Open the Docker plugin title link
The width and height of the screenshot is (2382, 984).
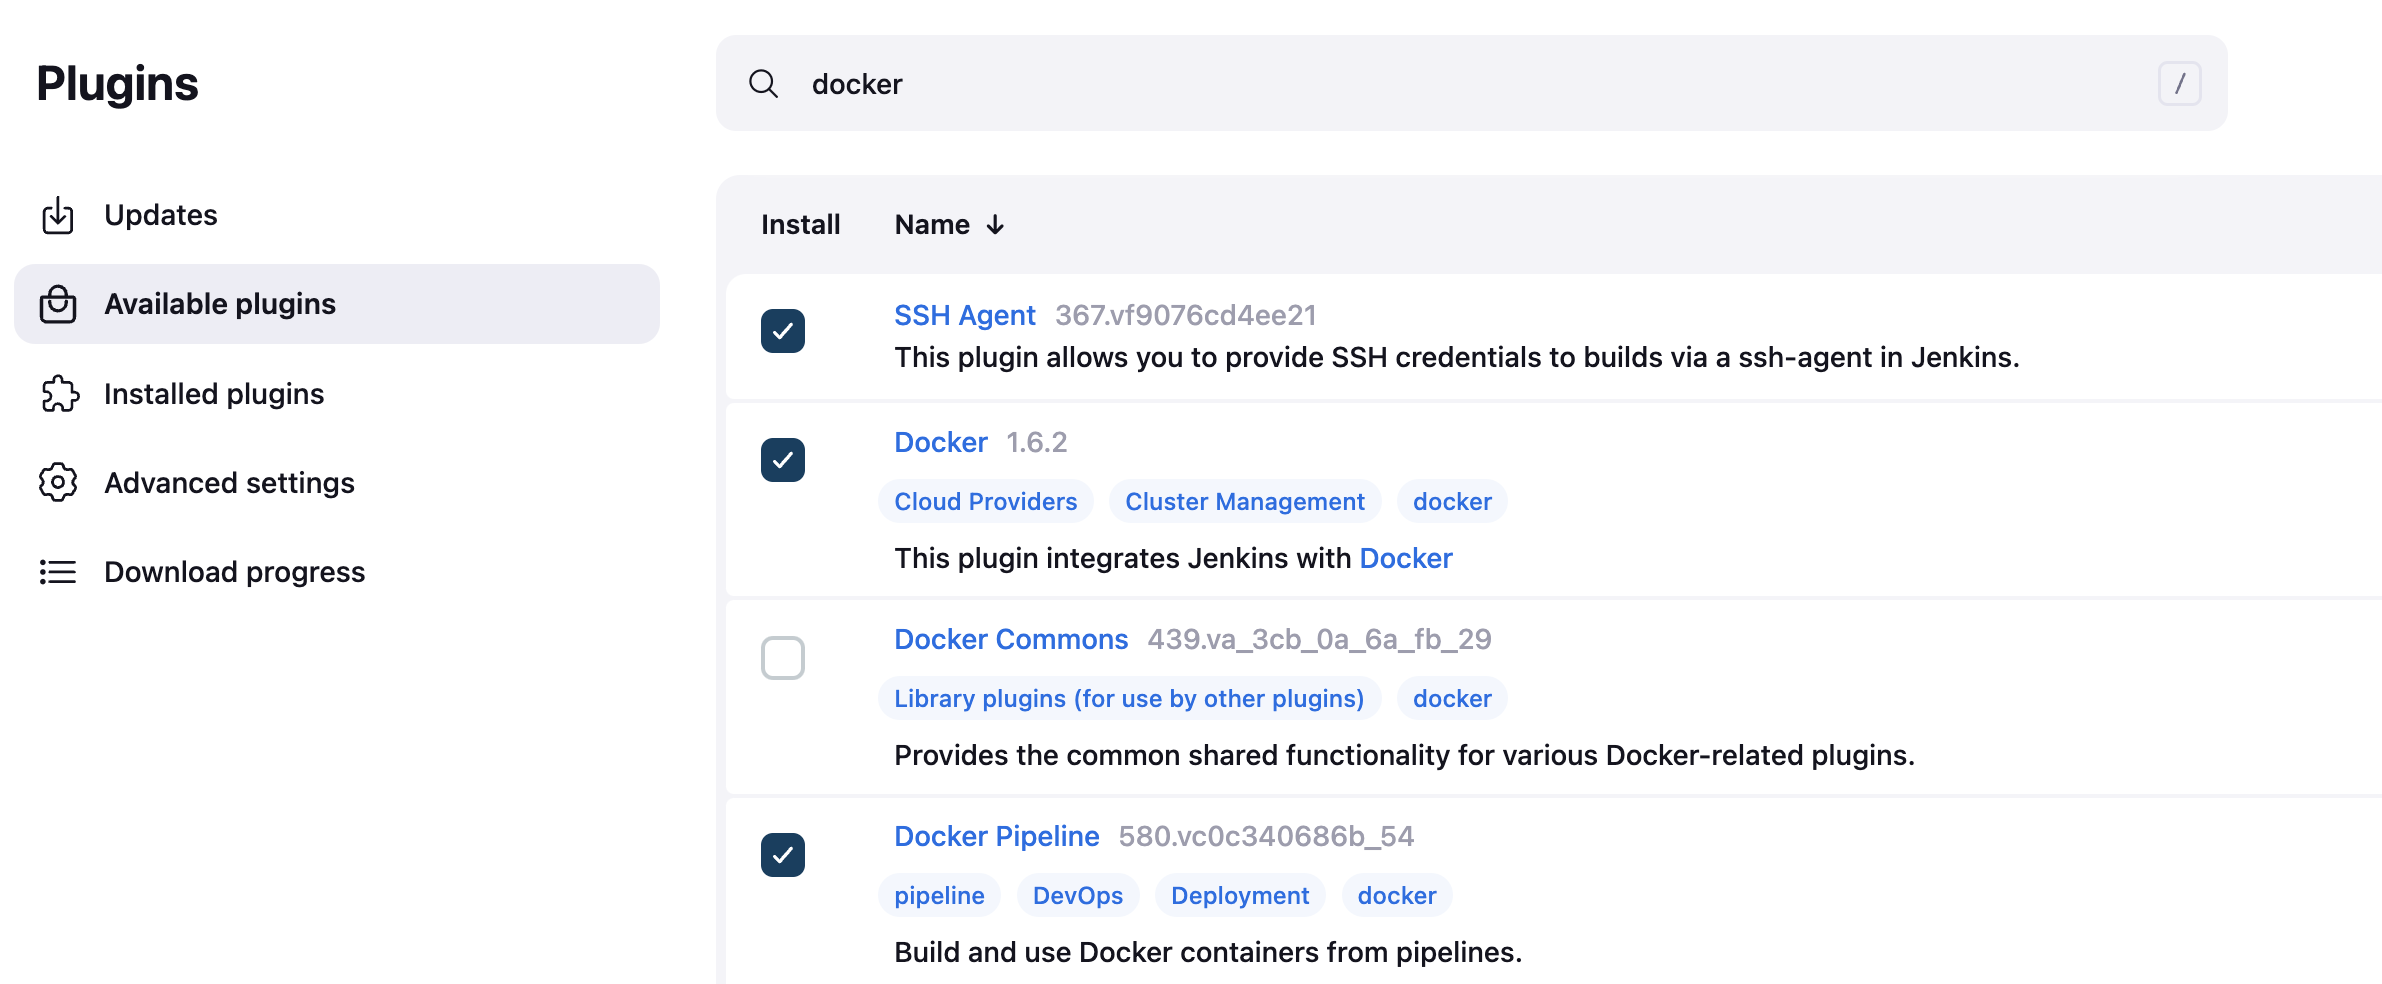pos(941,442)
